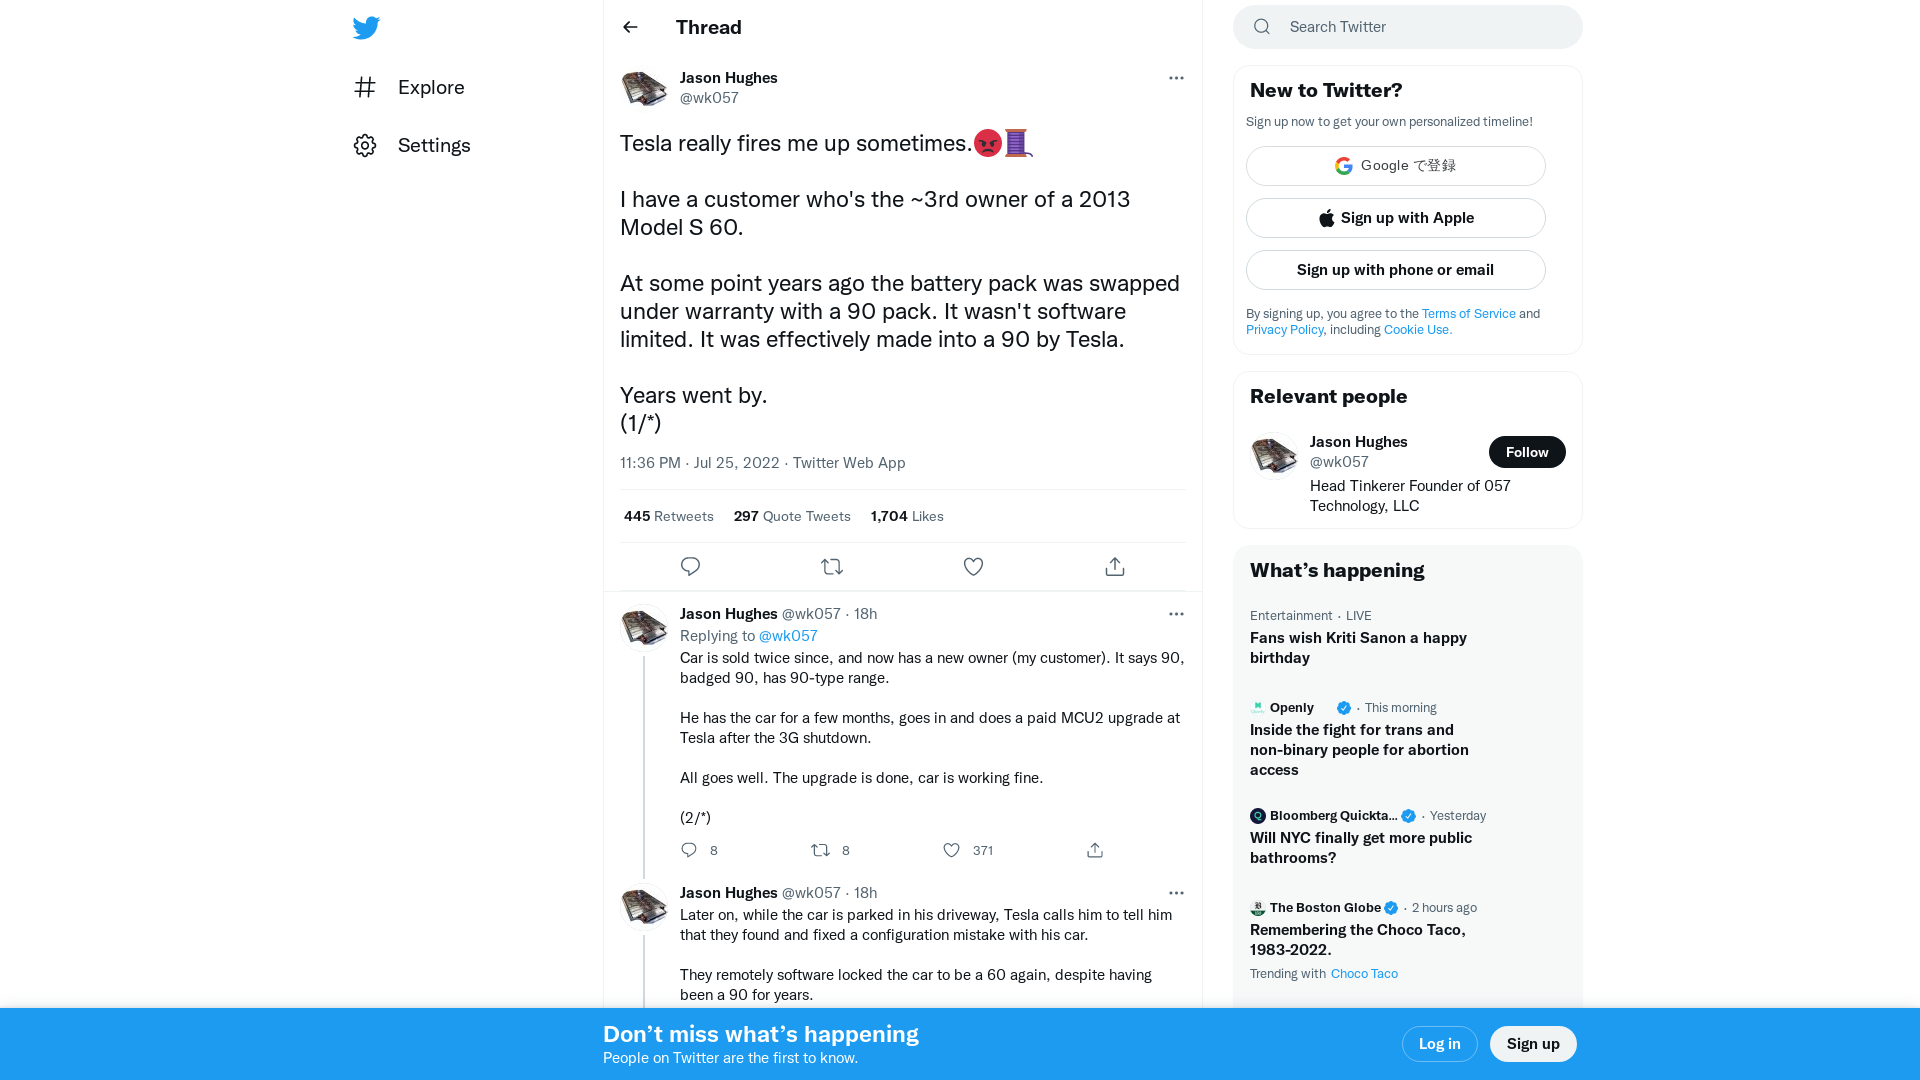View the 297 Quote Tweets
Image resolution: width=1920 pixels, height=1080 pixels.
click(792, 516)
